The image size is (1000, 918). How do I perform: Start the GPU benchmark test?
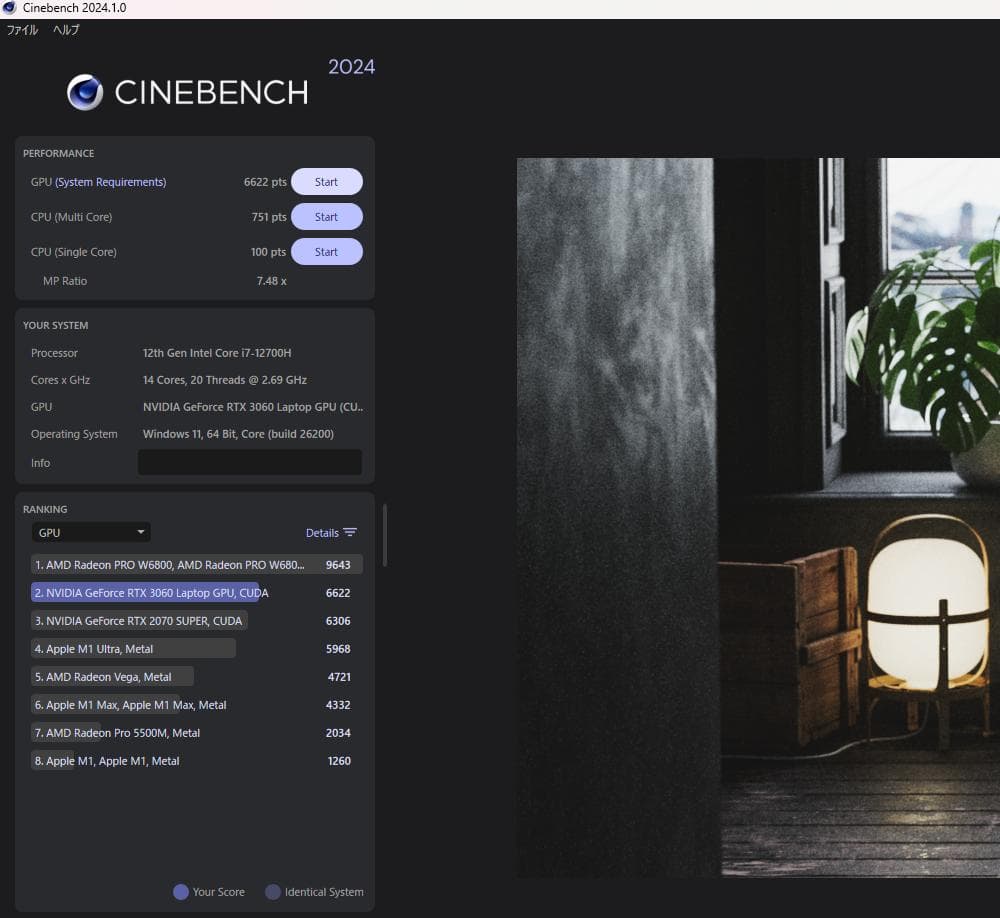326,182
